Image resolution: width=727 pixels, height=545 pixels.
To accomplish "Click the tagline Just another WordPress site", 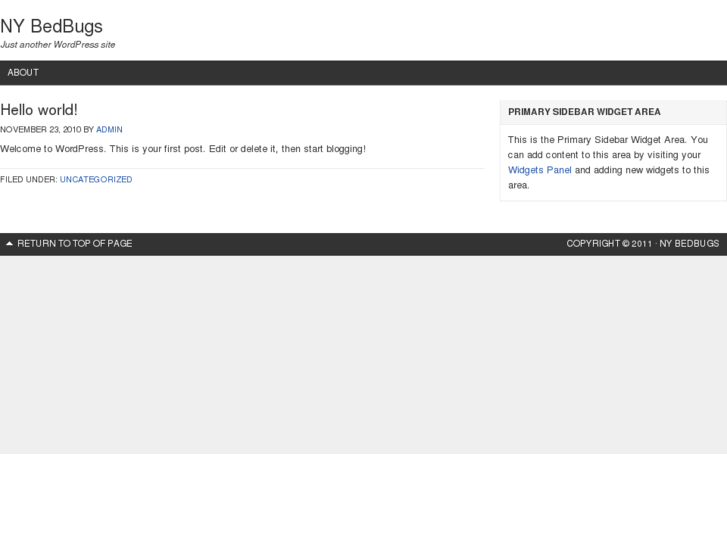I will 58,45.
